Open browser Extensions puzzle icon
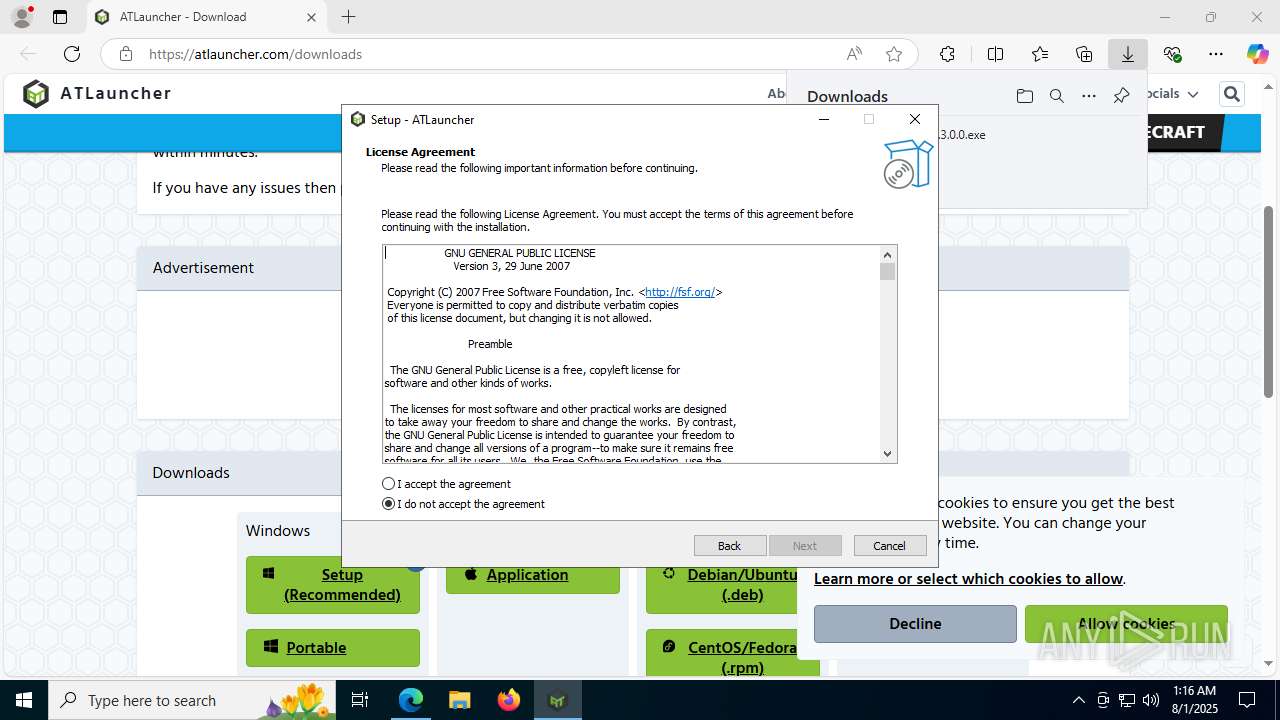Screen dimensions: 1280x720 947,54
